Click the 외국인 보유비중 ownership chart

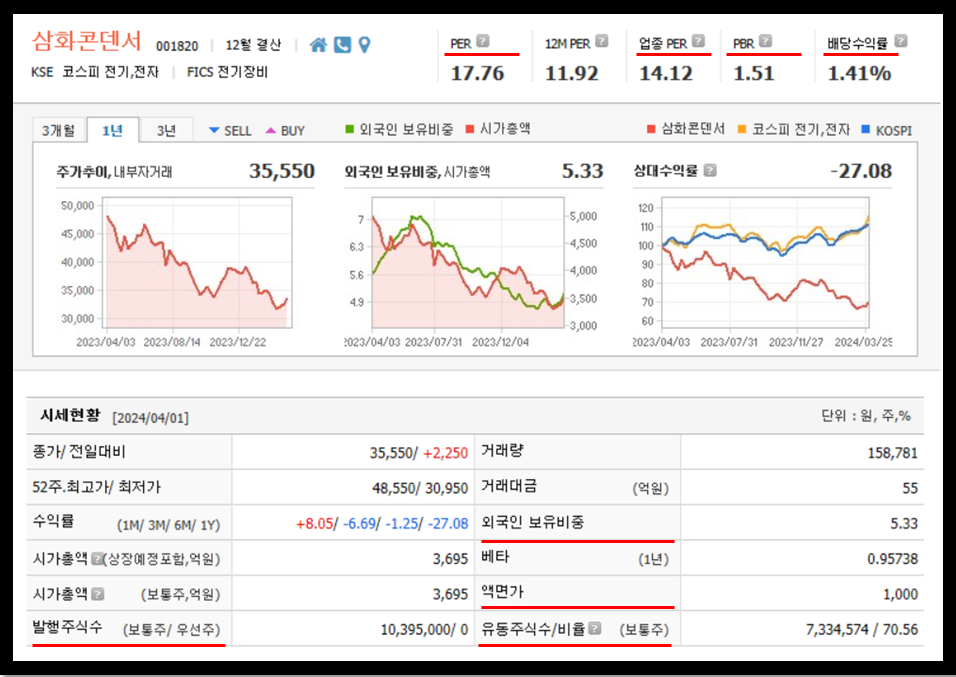468,262
